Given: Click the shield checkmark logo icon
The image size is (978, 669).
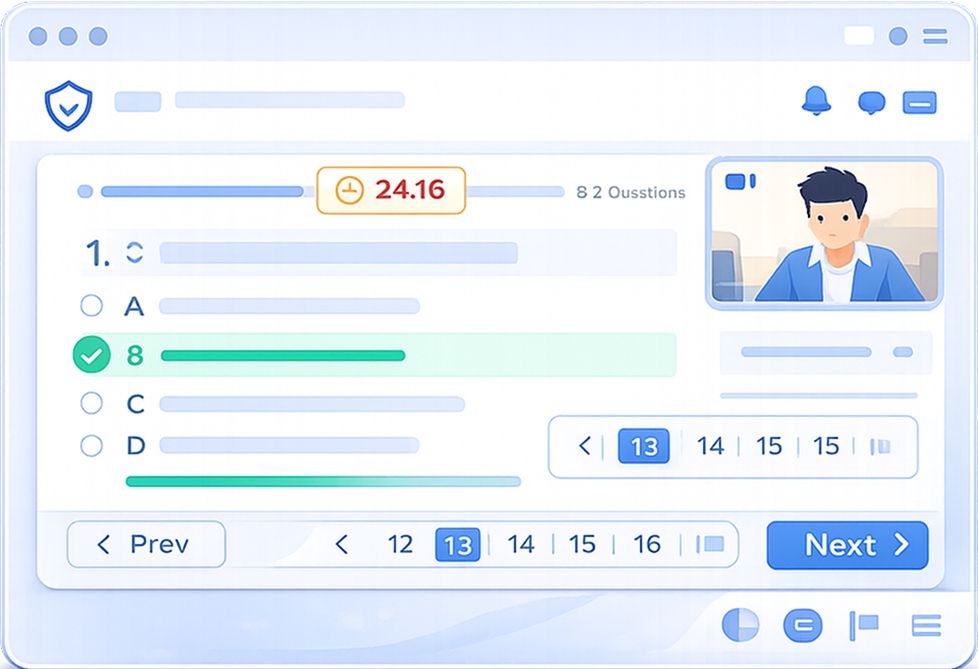Looking at the screenshot, I should tap(69, 106).
